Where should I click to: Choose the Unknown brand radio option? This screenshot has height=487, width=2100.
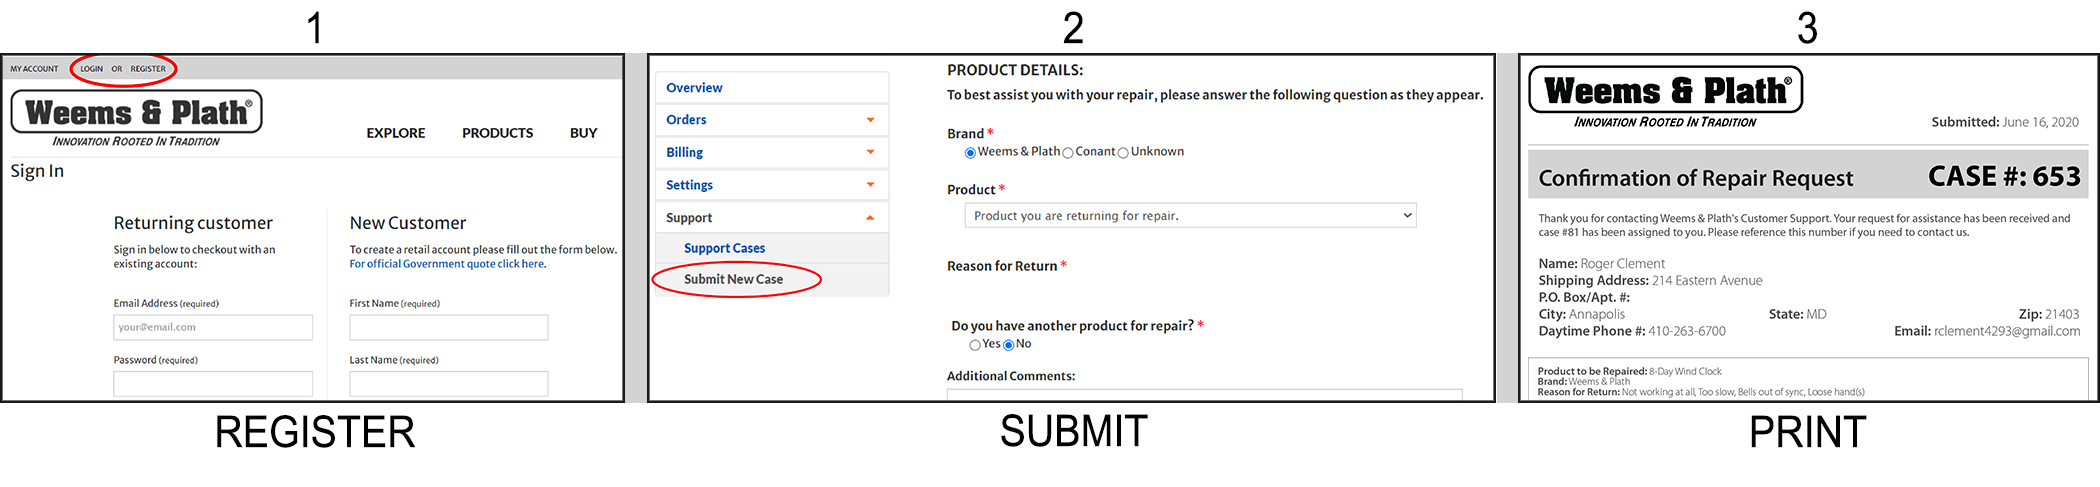pyautogui.click(x=1123, y=153)
